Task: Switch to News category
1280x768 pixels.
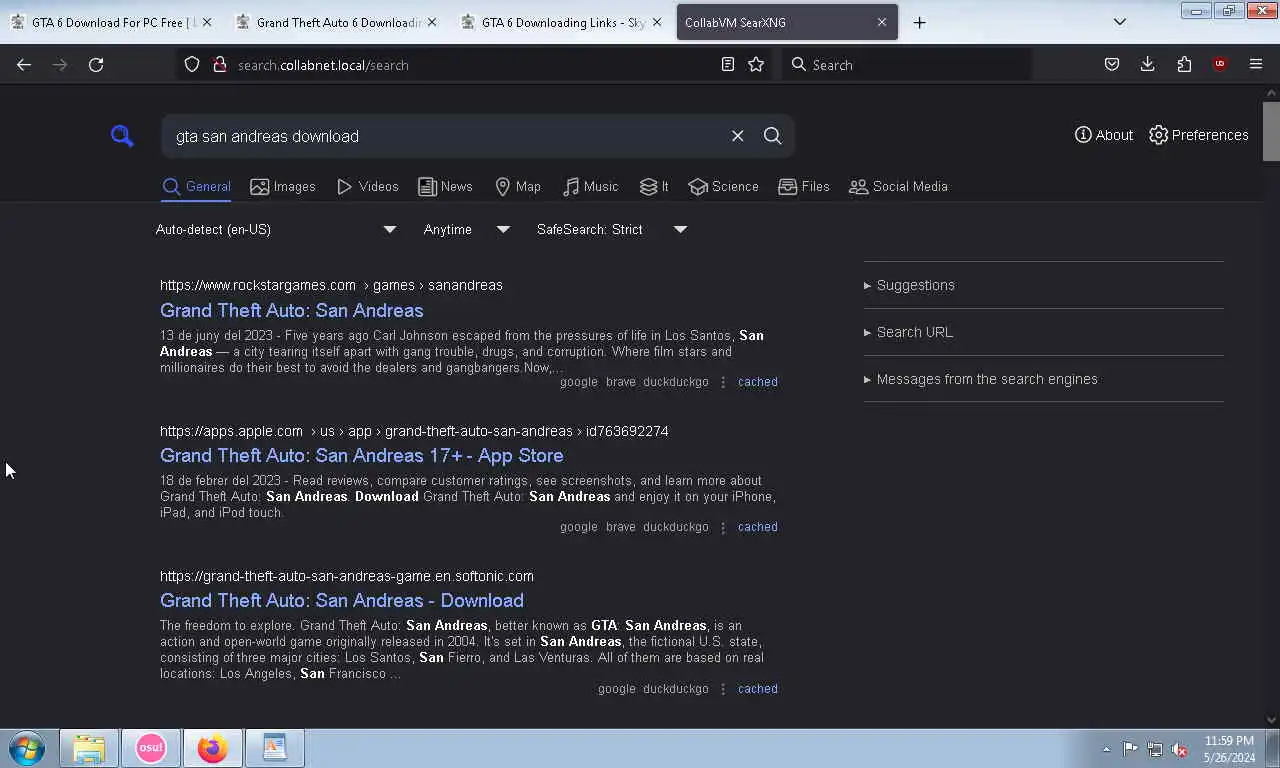Action: [445, 187]
